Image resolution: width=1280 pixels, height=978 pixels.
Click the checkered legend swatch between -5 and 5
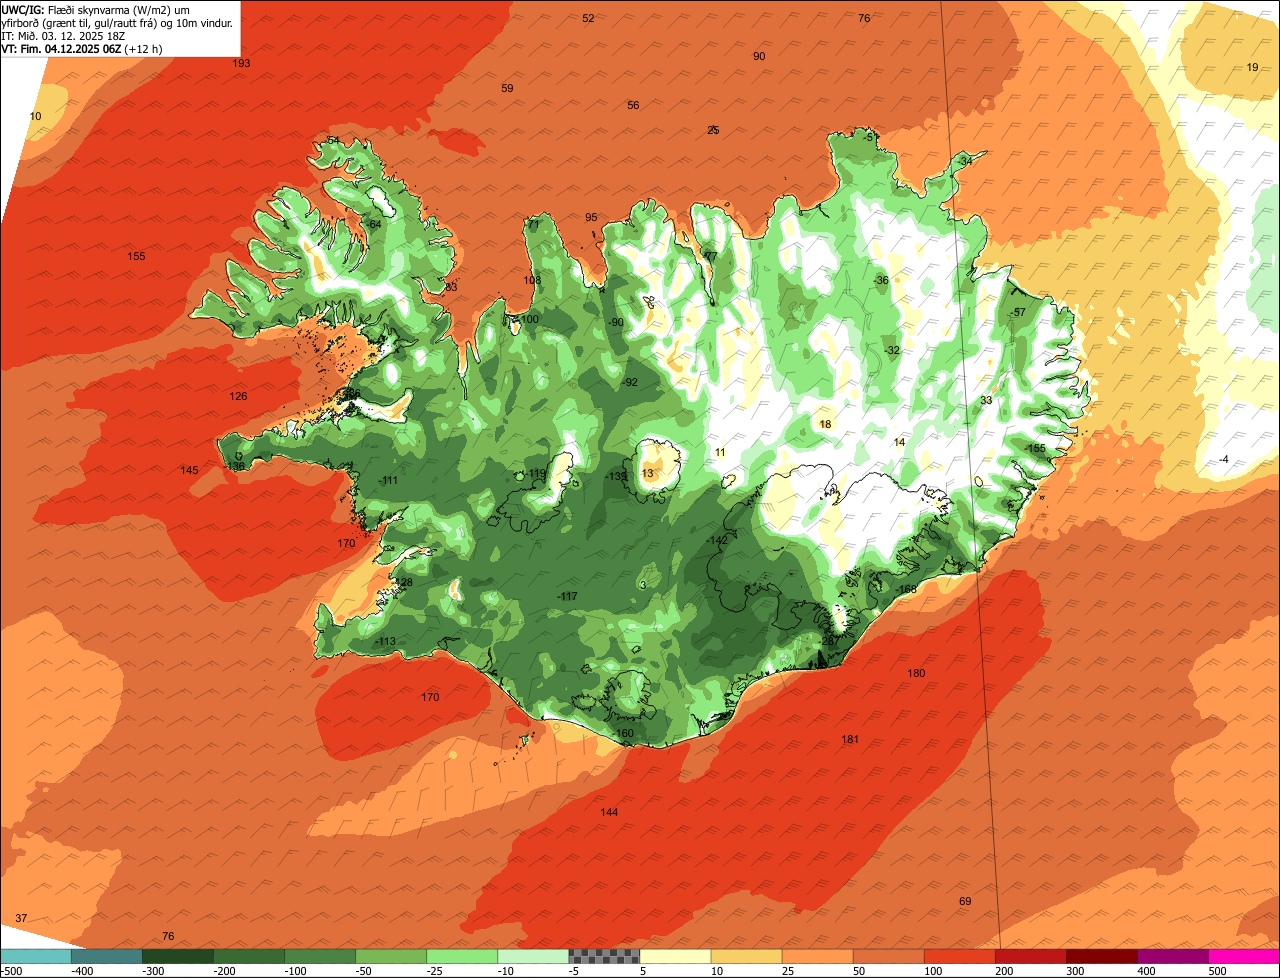pyautogui.click(x=603, y=956)
